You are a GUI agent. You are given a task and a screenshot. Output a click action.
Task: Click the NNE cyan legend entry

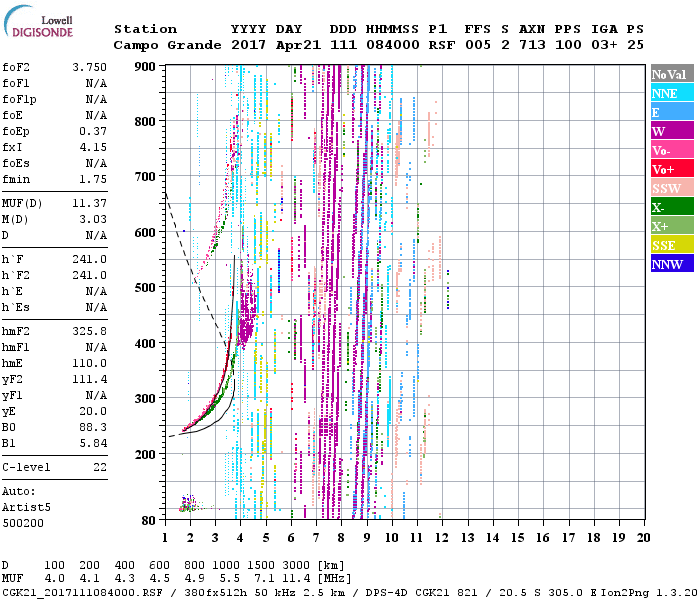(x=672, y=93)
